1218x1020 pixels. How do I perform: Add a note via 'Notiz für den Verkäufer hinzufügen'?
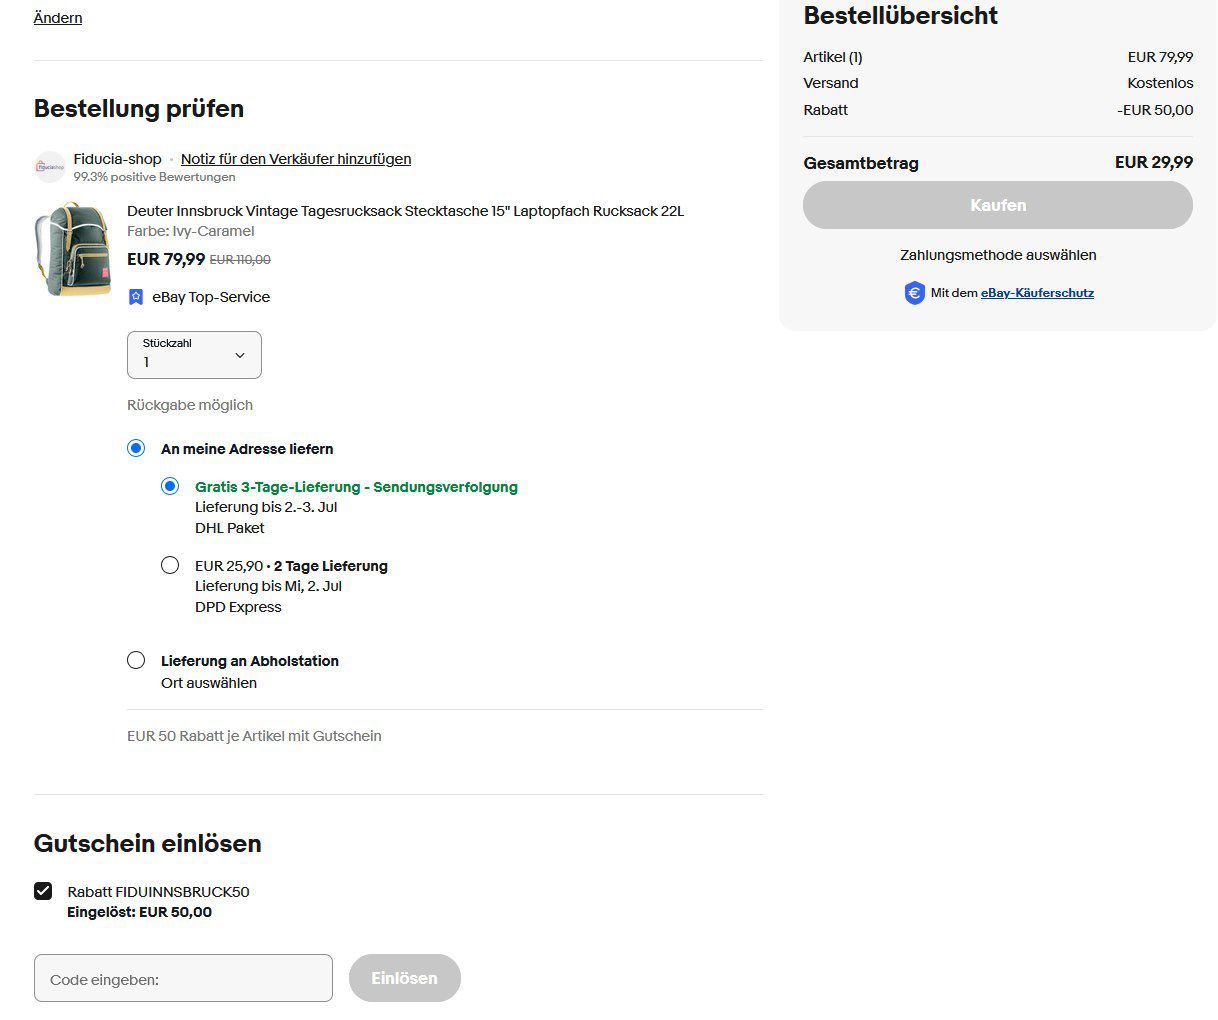[x=296, y=159]
